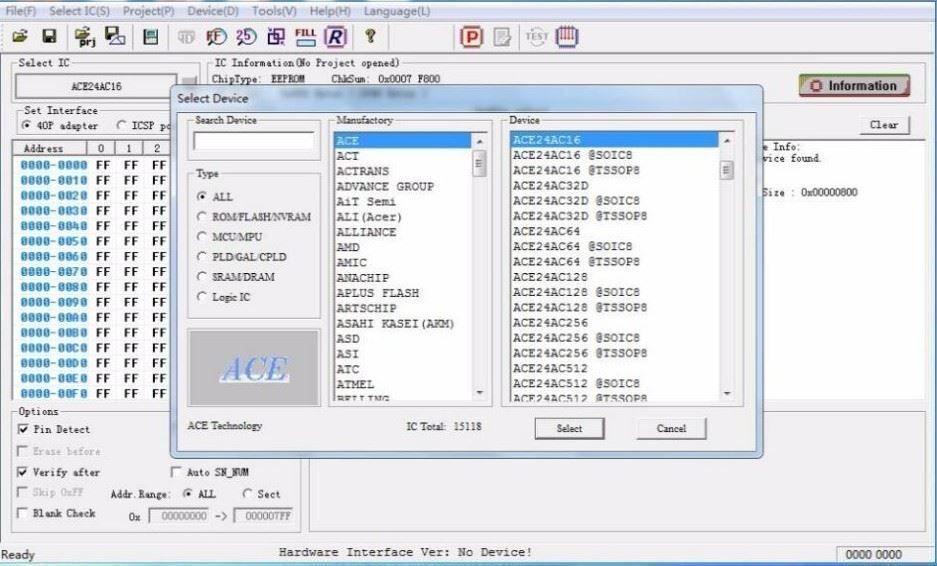
Task: Click the open file folder icon
Action: 20,37
